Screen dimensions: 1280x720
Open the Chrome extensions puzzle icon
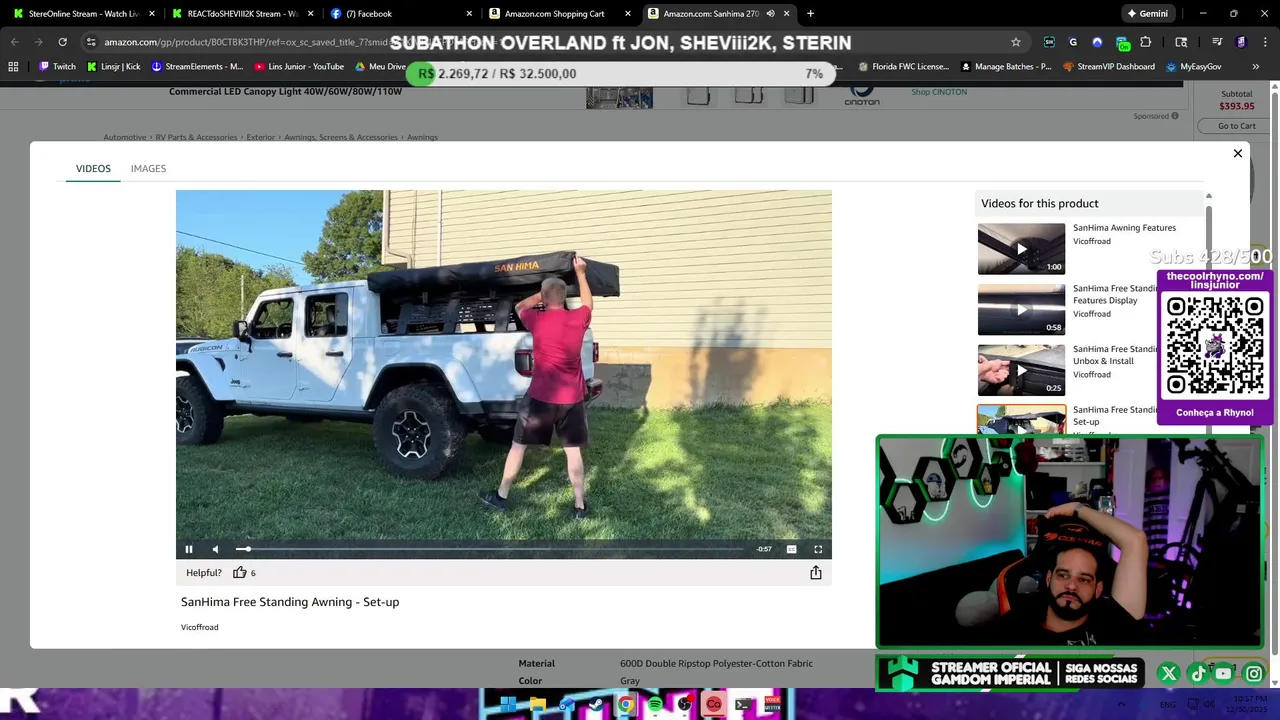pyautogui.click(x=1146, y=42)
